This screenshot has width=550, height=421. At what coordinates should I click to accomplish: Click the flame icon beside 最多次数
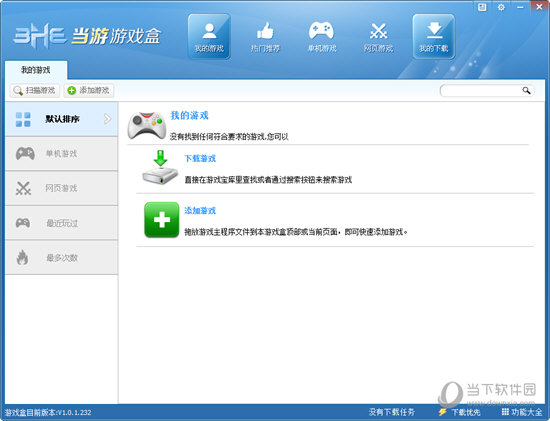pos(22,258)
